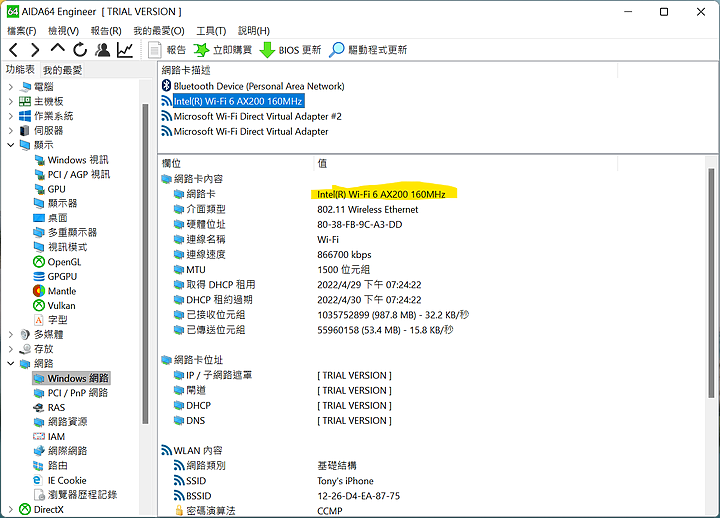Open the user manage icon in toolbar
Image resolution: width=720 pixels, height=518 pixels.
(x=102, y=50)
